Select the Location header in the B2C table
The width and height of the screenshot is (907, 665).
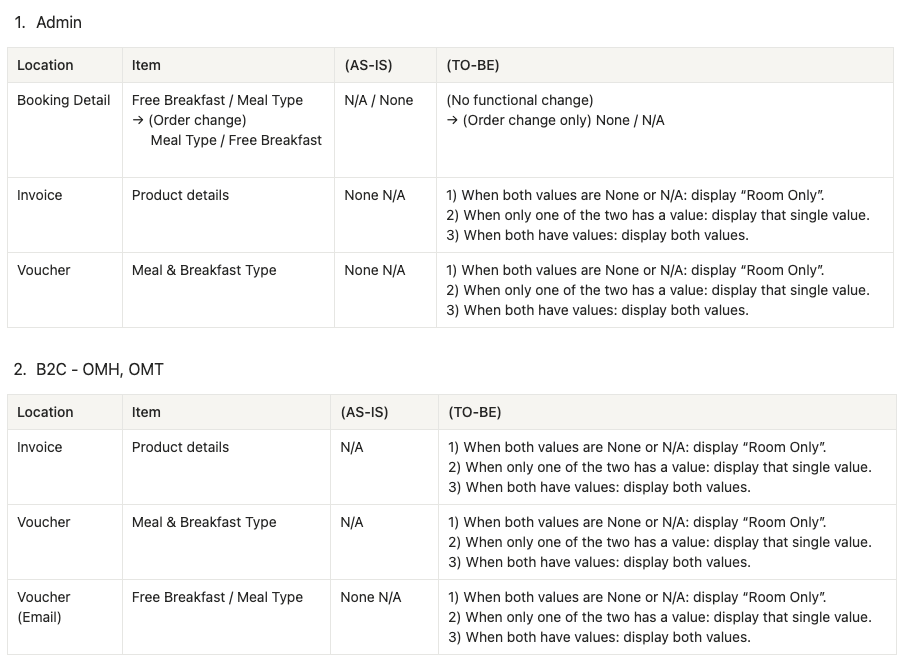click(45, 412)
